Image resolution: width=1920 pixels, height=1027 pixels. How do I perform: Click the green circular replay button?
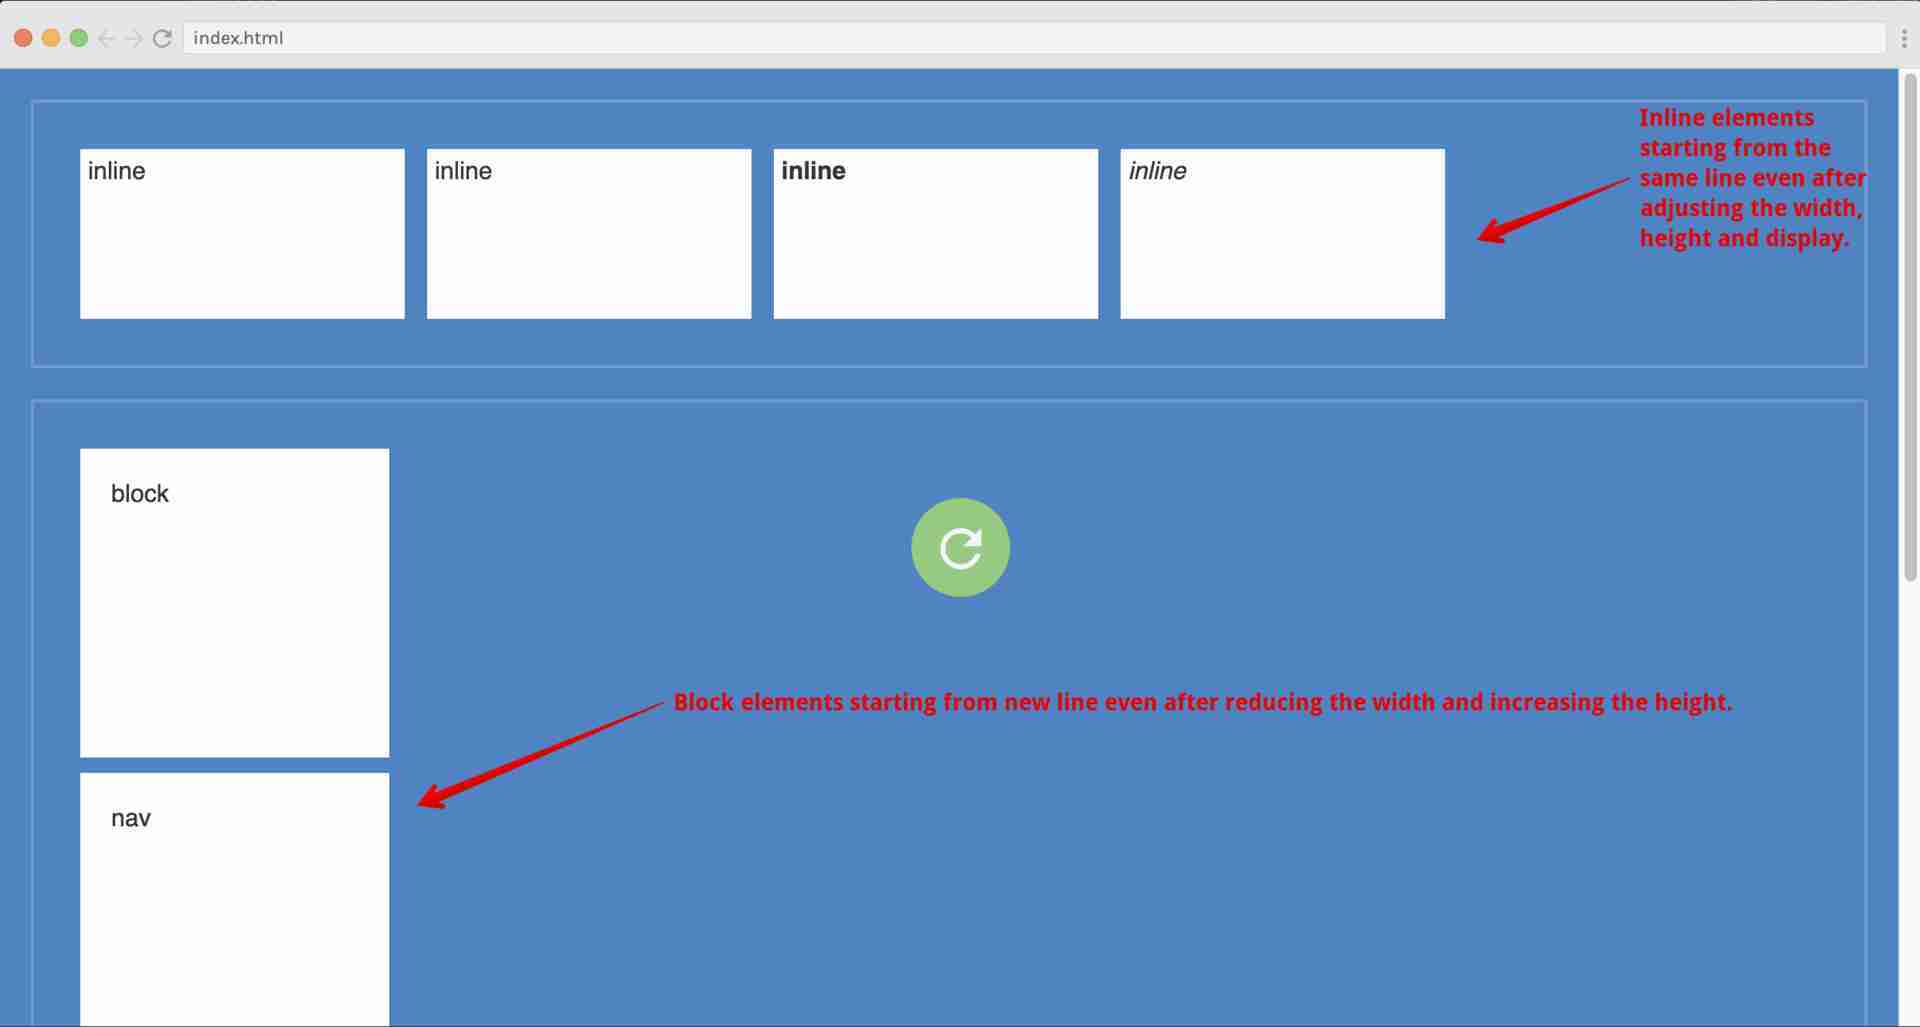point(960,547)
